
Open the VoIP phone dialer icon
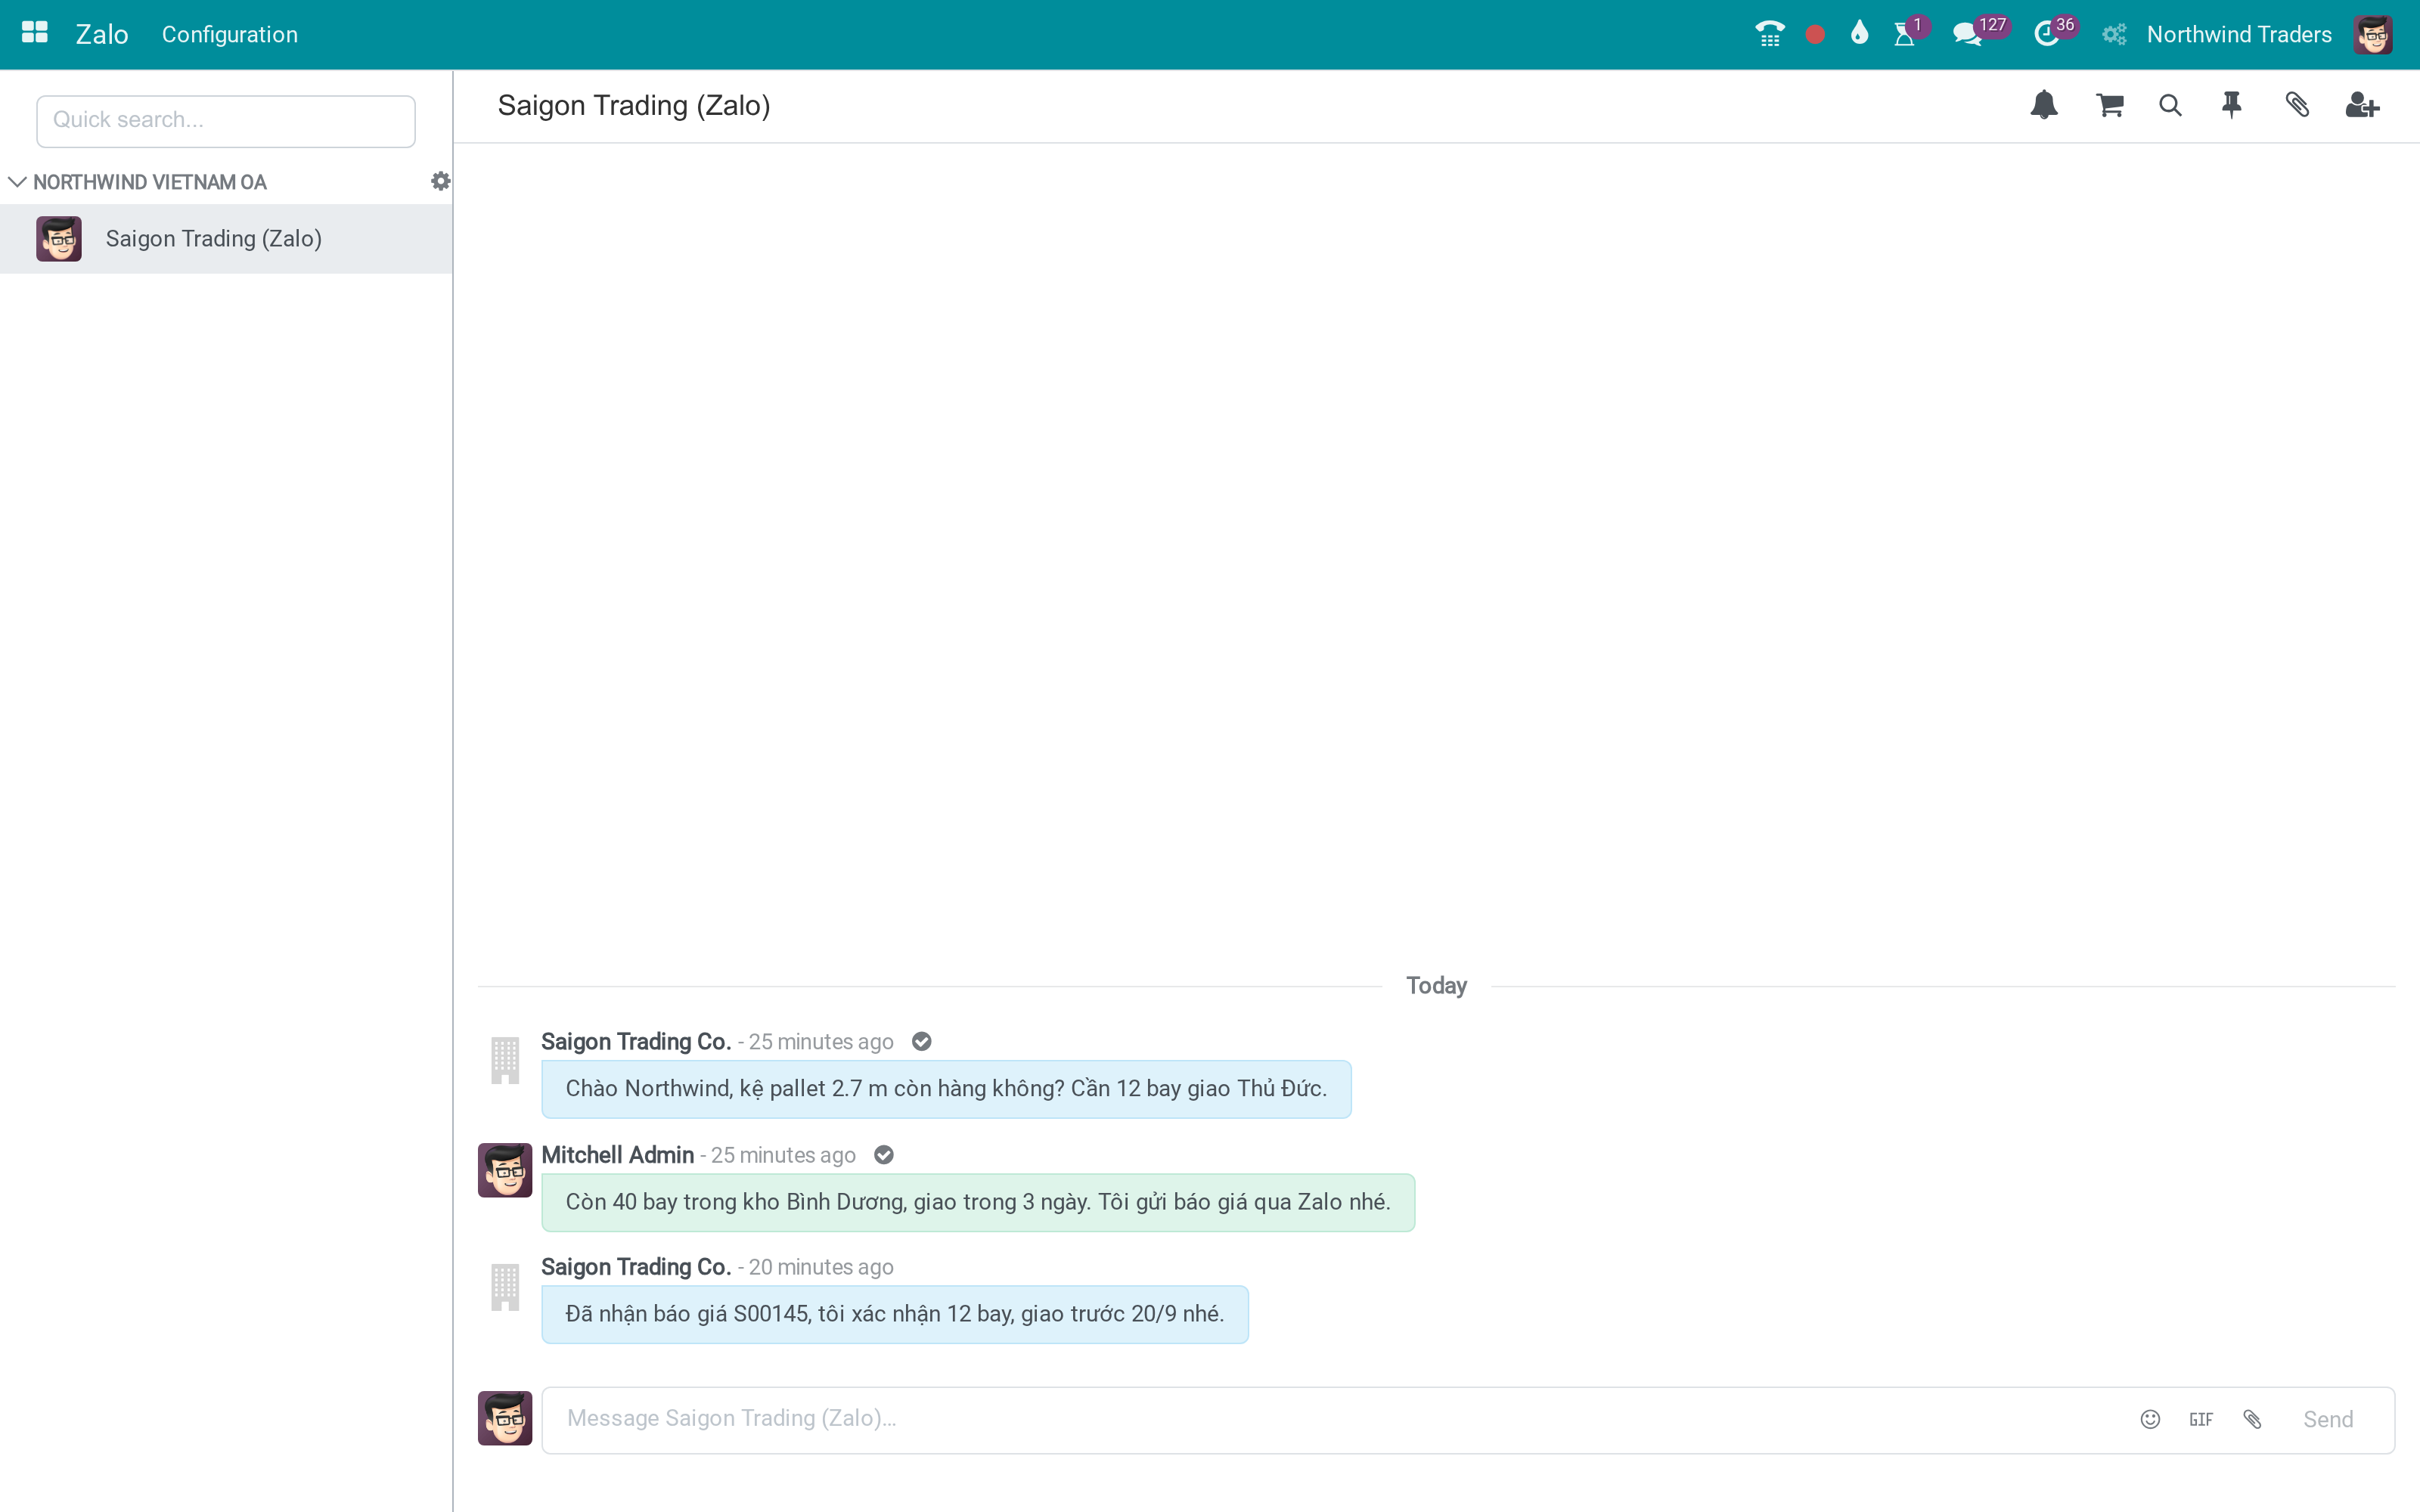tap(1769, 34)
